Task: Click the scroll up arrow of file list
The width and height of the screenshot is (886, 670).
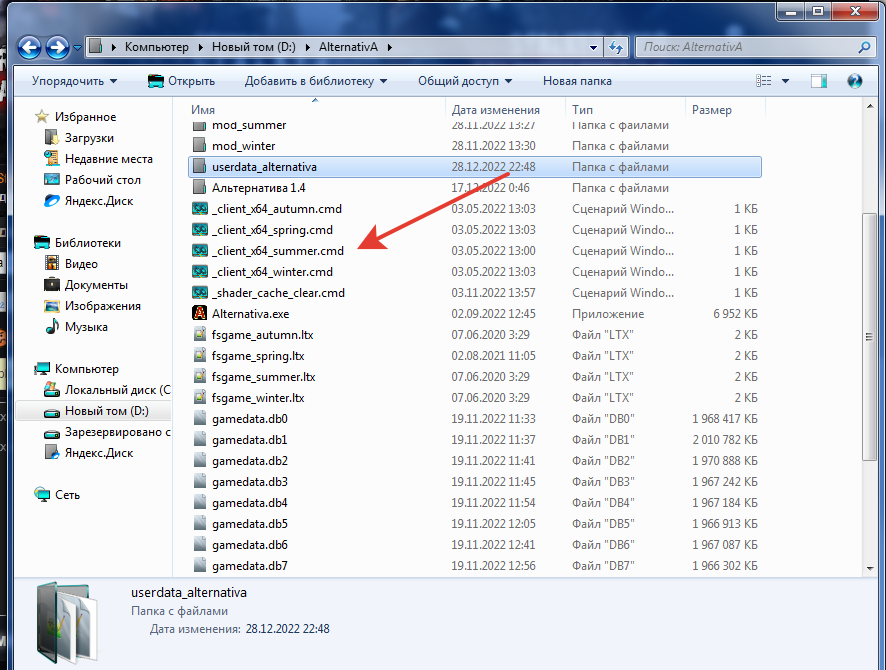Action: [x=869, y=106]
